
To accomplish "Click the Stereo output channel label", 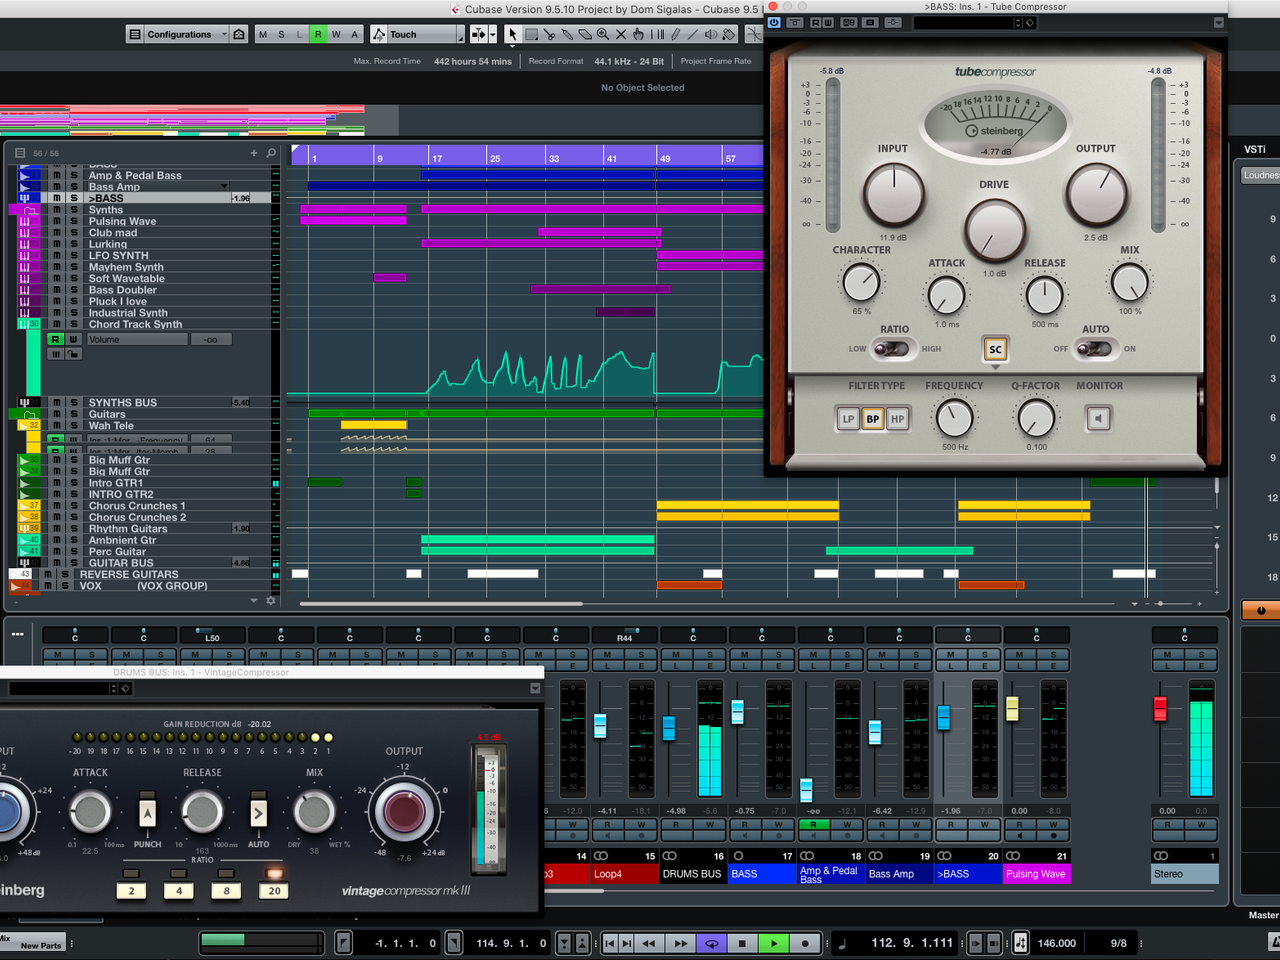I will (x=1185, y=874).
